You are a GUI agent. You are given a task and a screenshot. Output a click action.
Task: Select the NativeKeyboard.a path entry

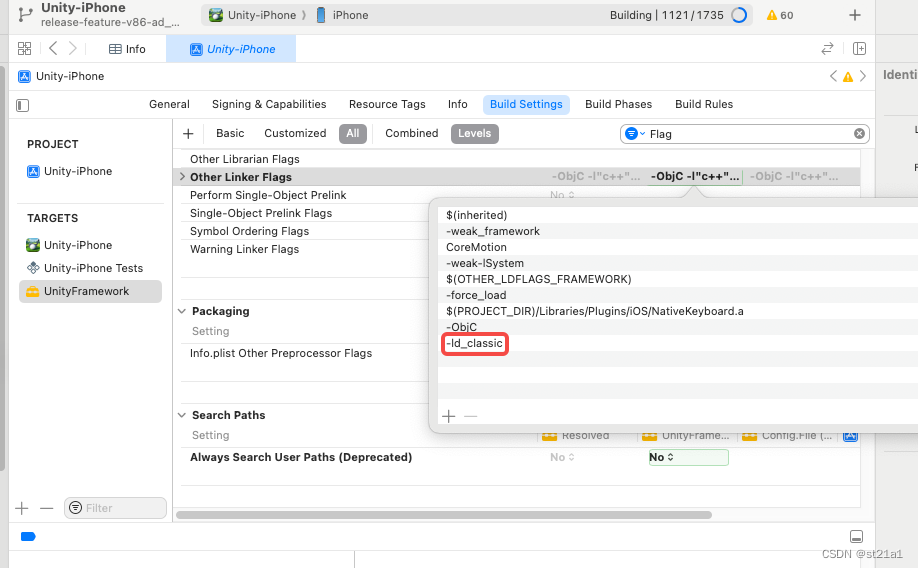(x=595, y=311)
